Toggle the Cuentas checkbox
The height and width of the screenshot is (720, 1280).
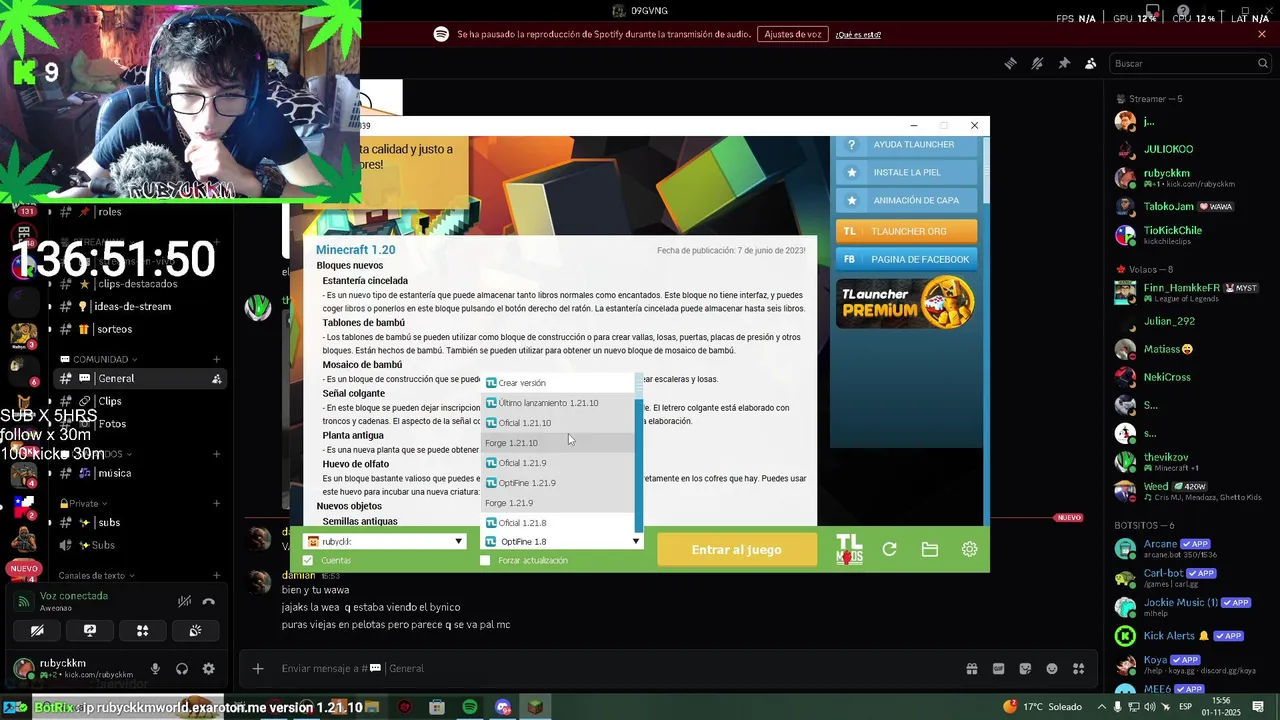[x=308, y=560]
